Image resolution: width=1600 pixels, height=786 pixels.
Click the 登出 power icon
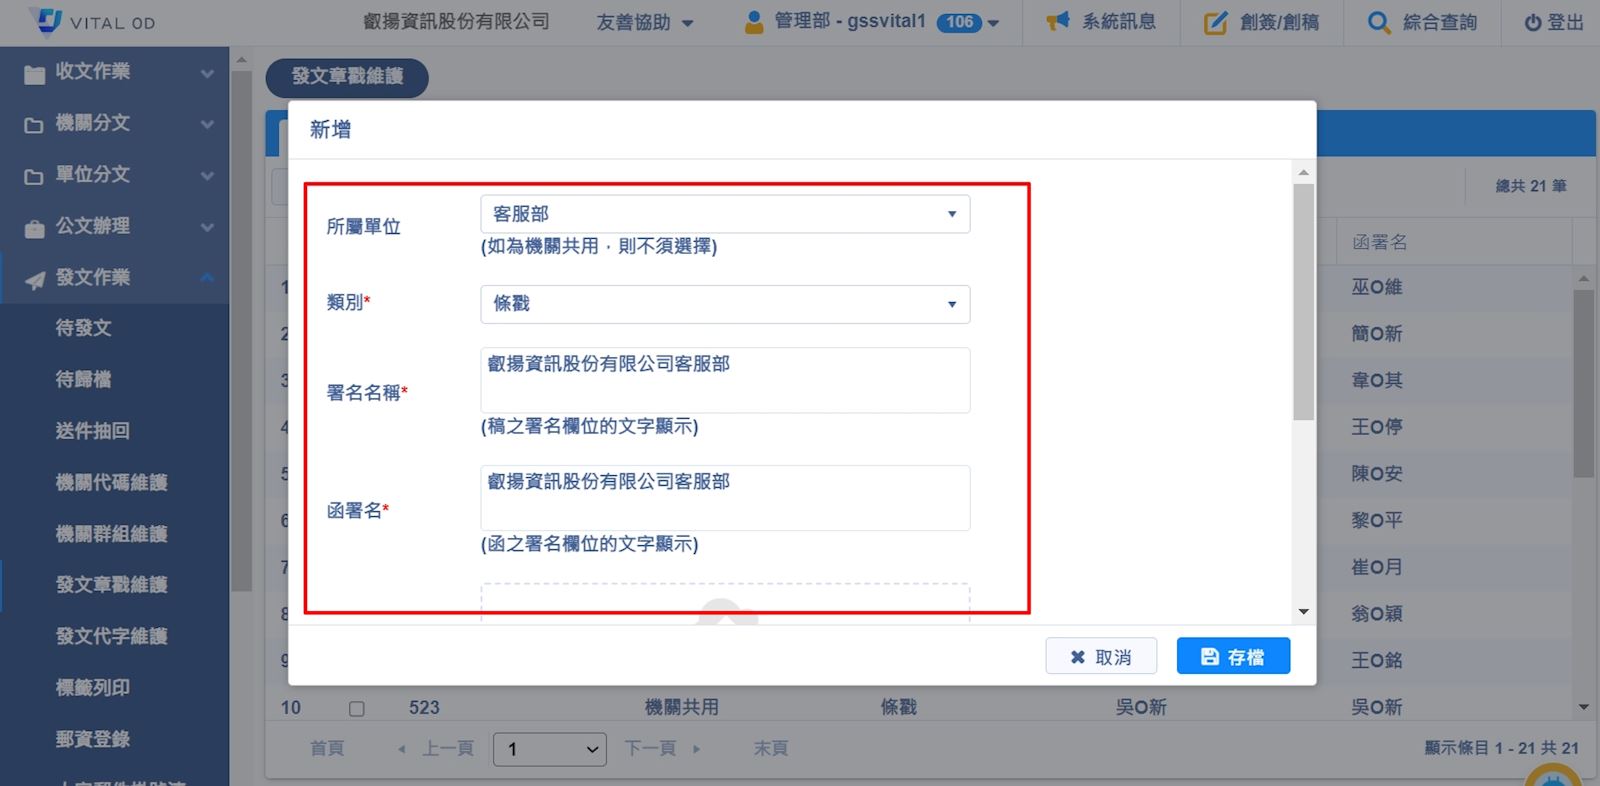tap(1532, 23)
